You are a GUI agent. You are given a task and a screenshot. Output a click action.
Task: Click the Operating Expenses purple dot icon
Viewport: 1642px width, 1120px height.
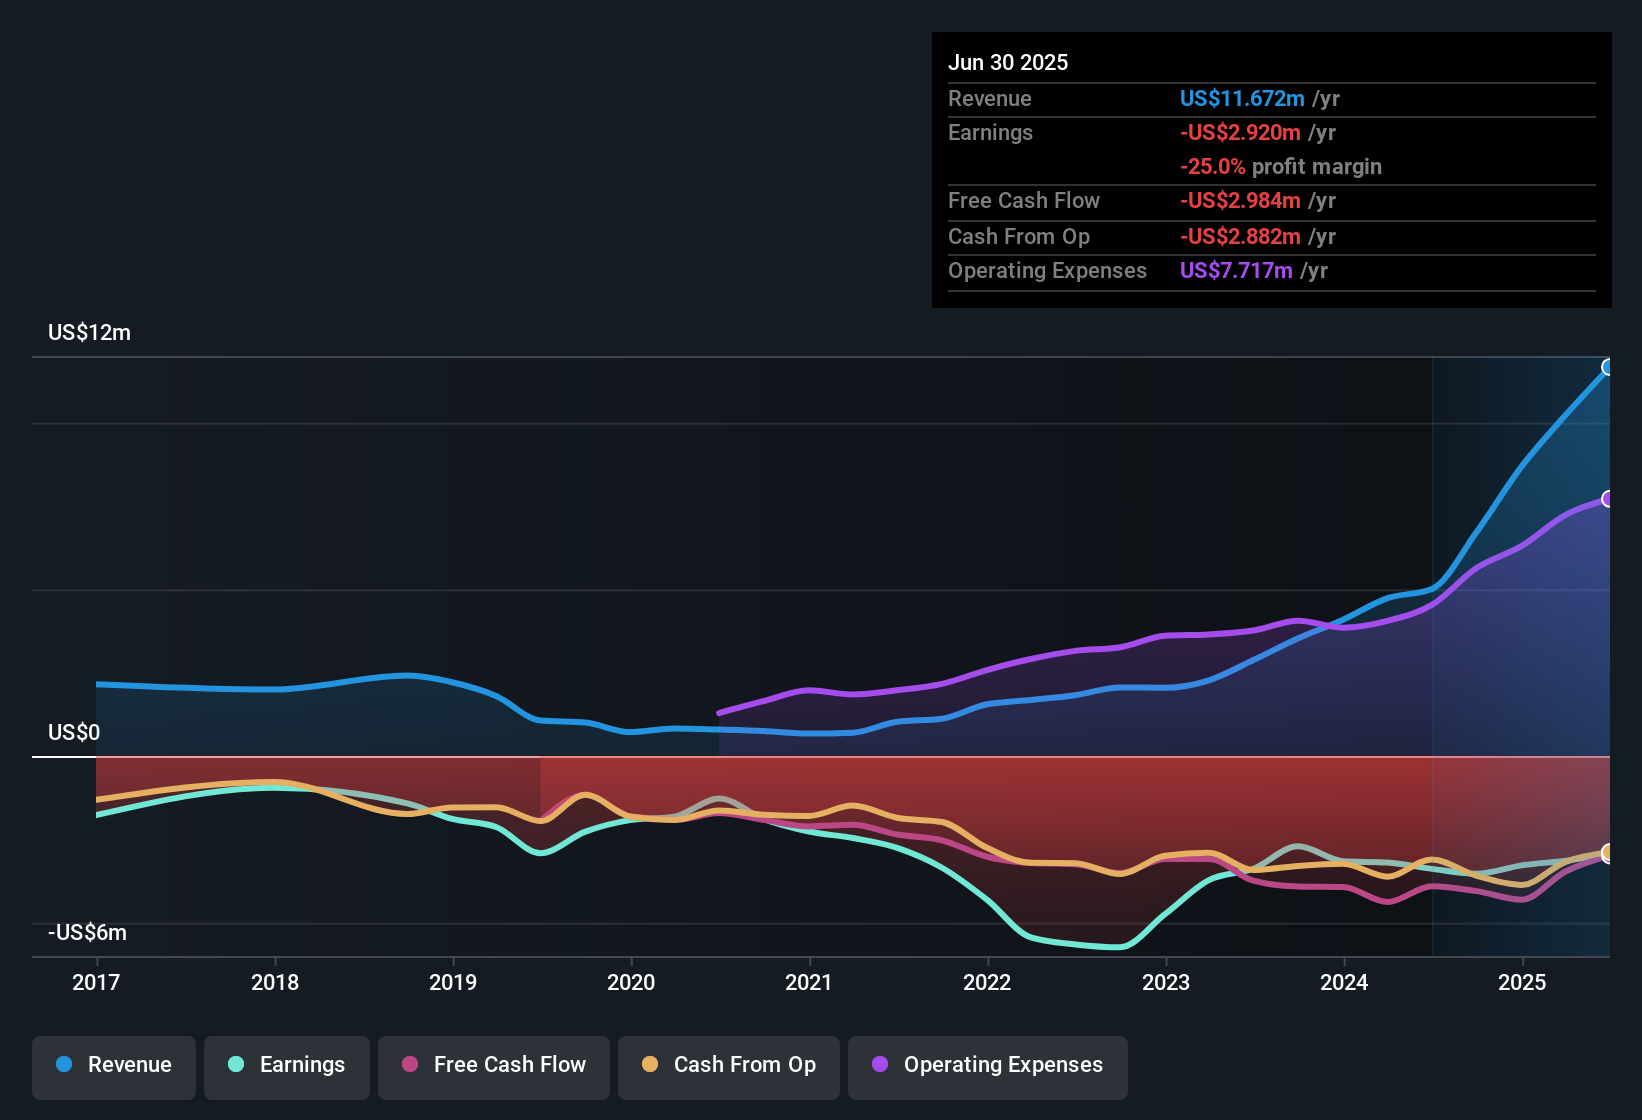point(879,1065)
